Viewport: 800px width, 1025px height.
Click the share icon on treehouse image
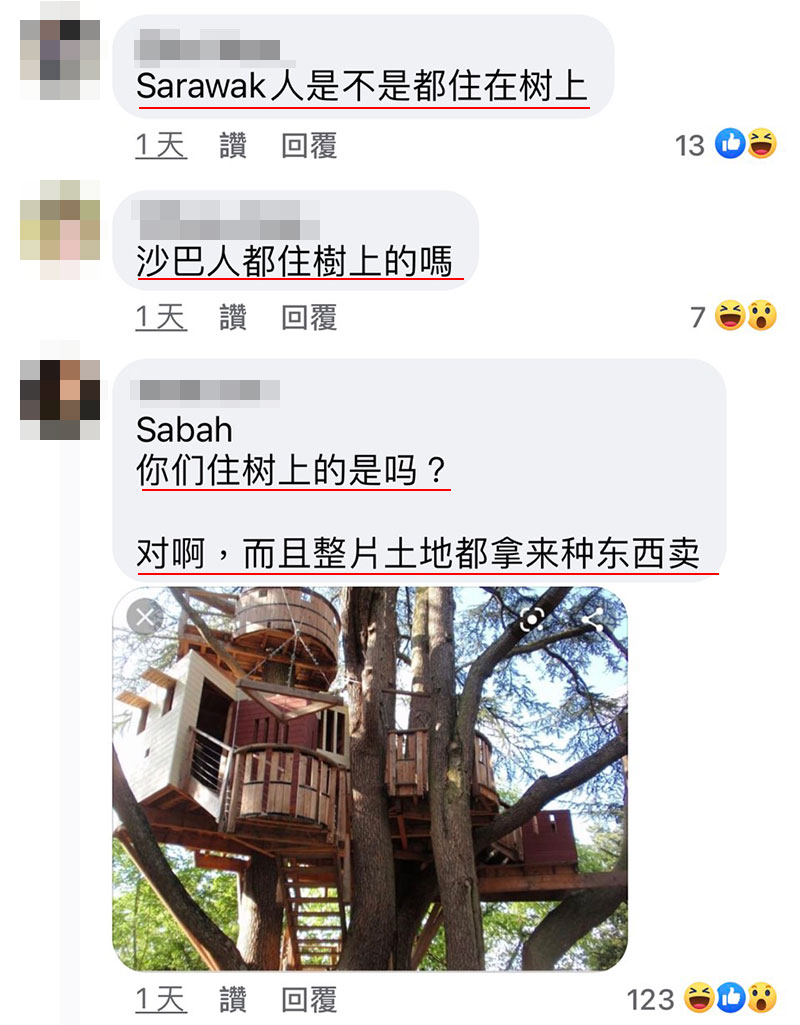(592, 618)
